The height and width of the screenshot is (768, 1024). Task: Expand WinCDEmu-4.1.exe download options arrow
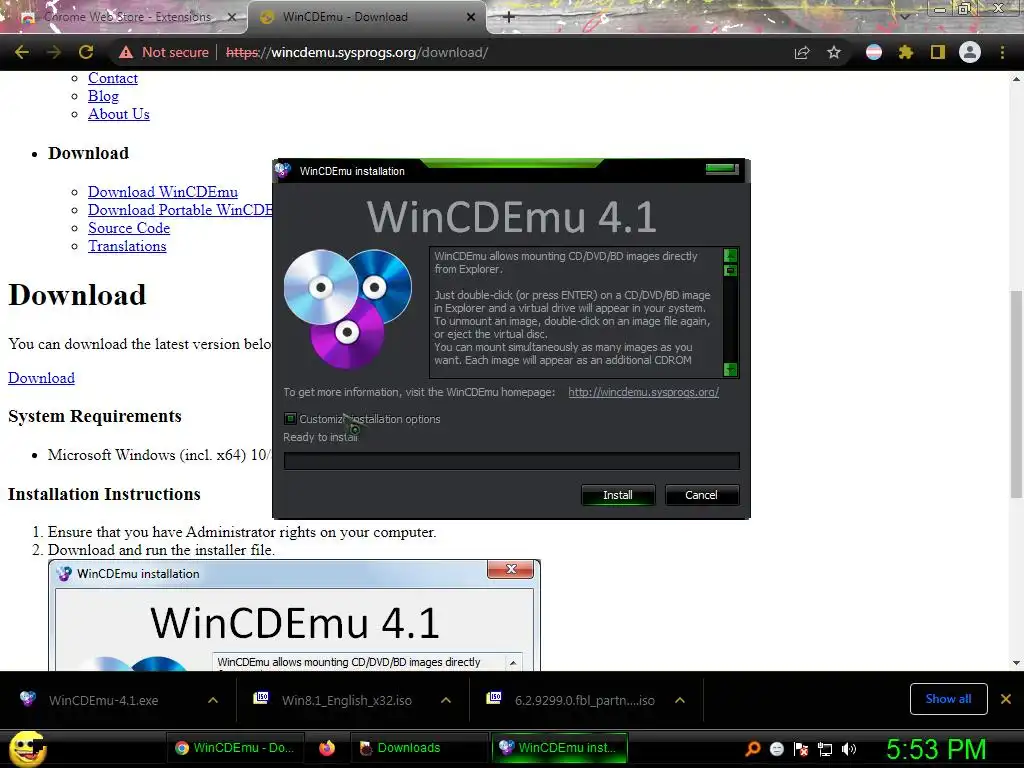(x=213, y=699)
